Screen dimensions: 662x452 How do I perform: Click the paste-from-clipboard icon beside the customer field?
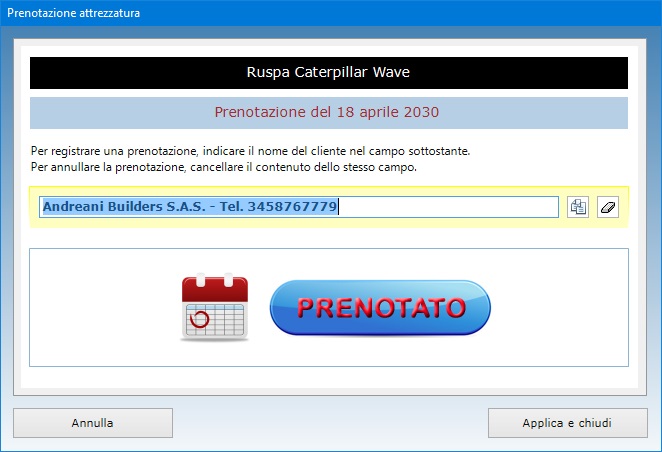pyautogui.click(x=578, y=207)
